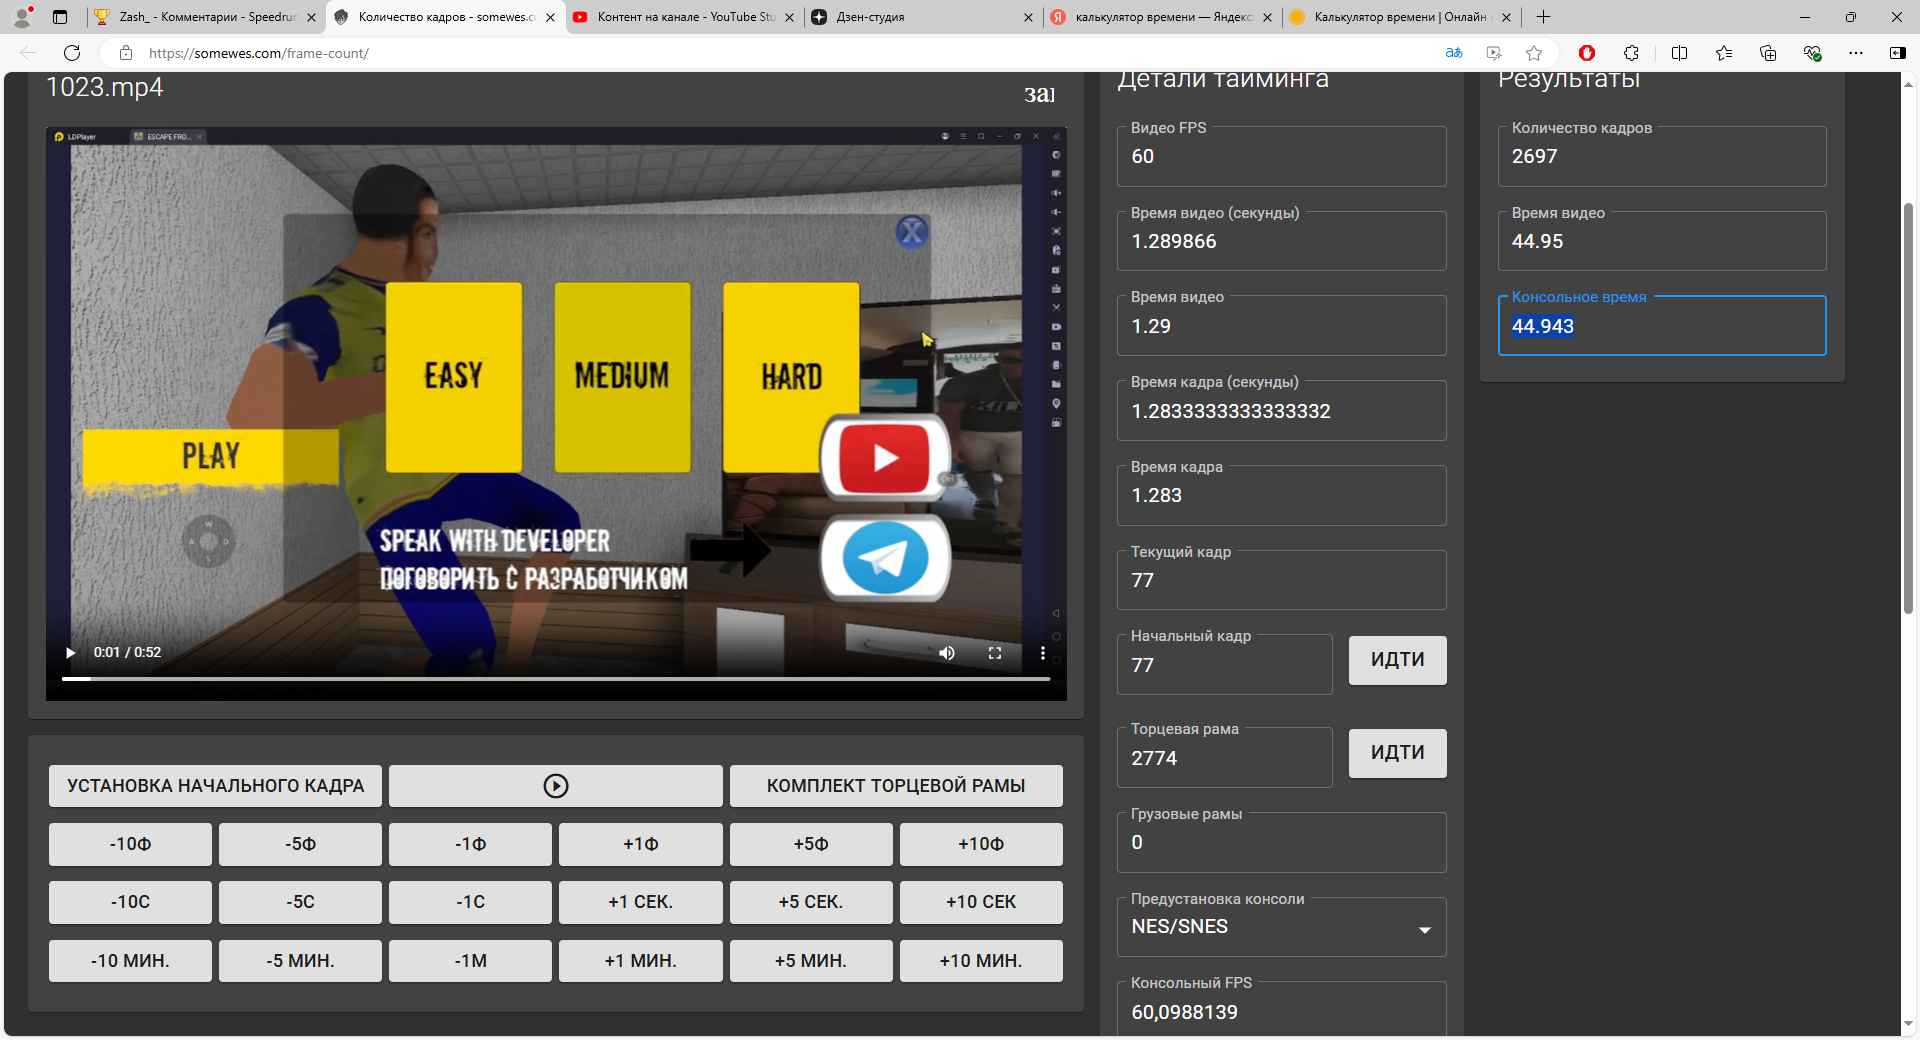This screenshot has height=1040, width=1920.
Task: Click ИДТИ next to Начальный кадр
Action: coord(1397,660)
